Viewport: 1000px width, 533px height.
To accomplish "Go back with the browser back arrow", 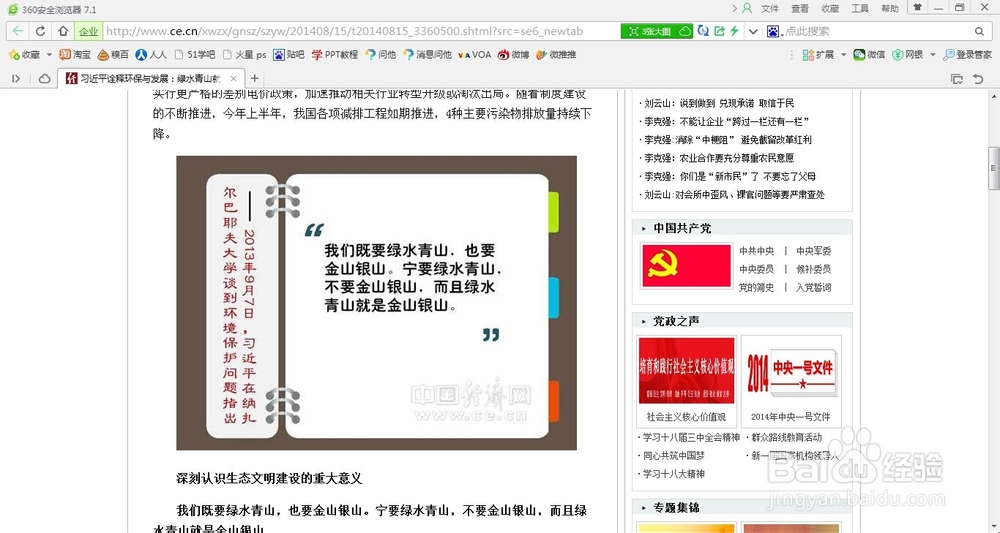I will tap(17, 31).
